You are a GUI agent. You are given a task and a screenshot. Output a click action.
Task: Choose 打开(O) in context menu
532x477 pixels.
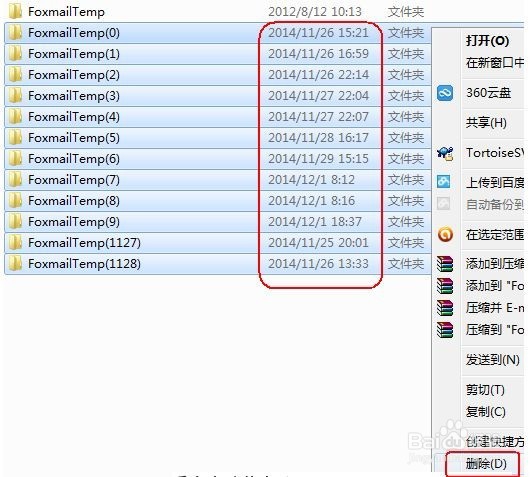487,41
